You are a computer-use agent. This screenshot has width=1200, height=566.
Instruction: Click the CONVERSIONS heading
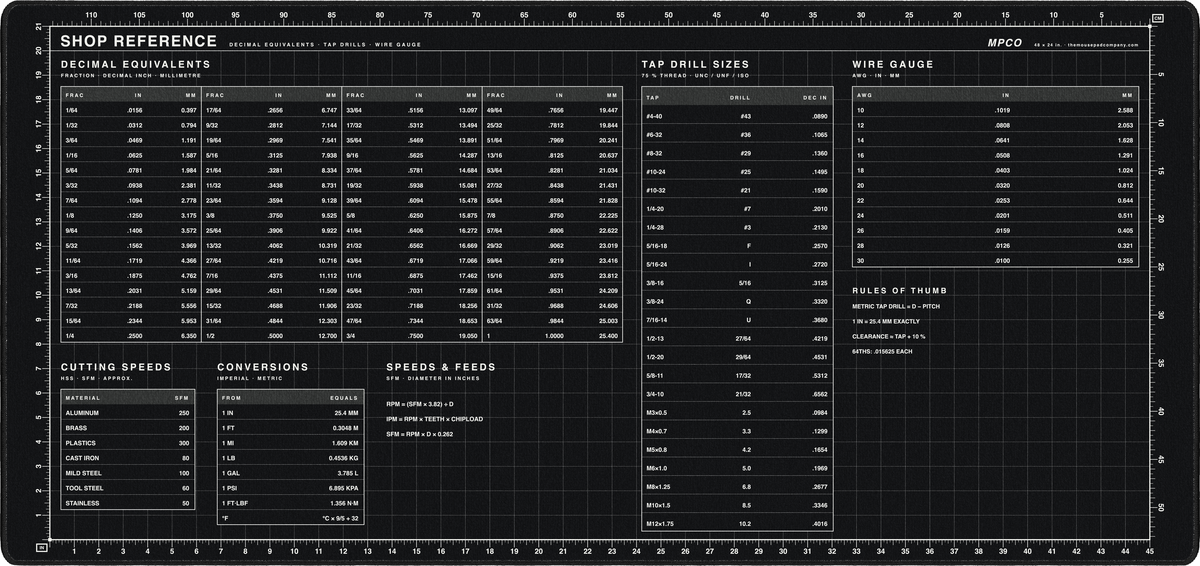click(x=261, y=367)
